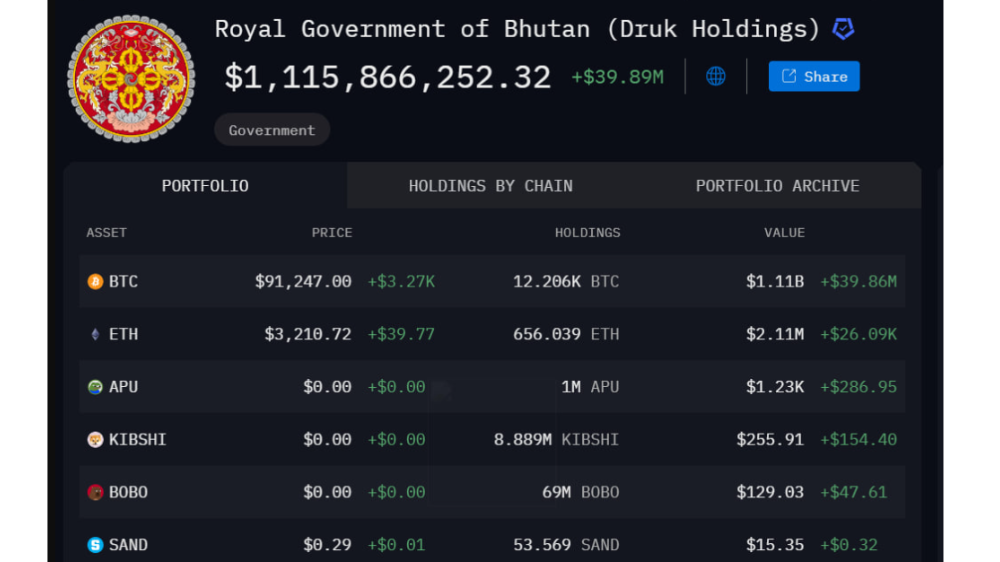
Task: Click the blue verified badge icon
Action: [843, 29]
